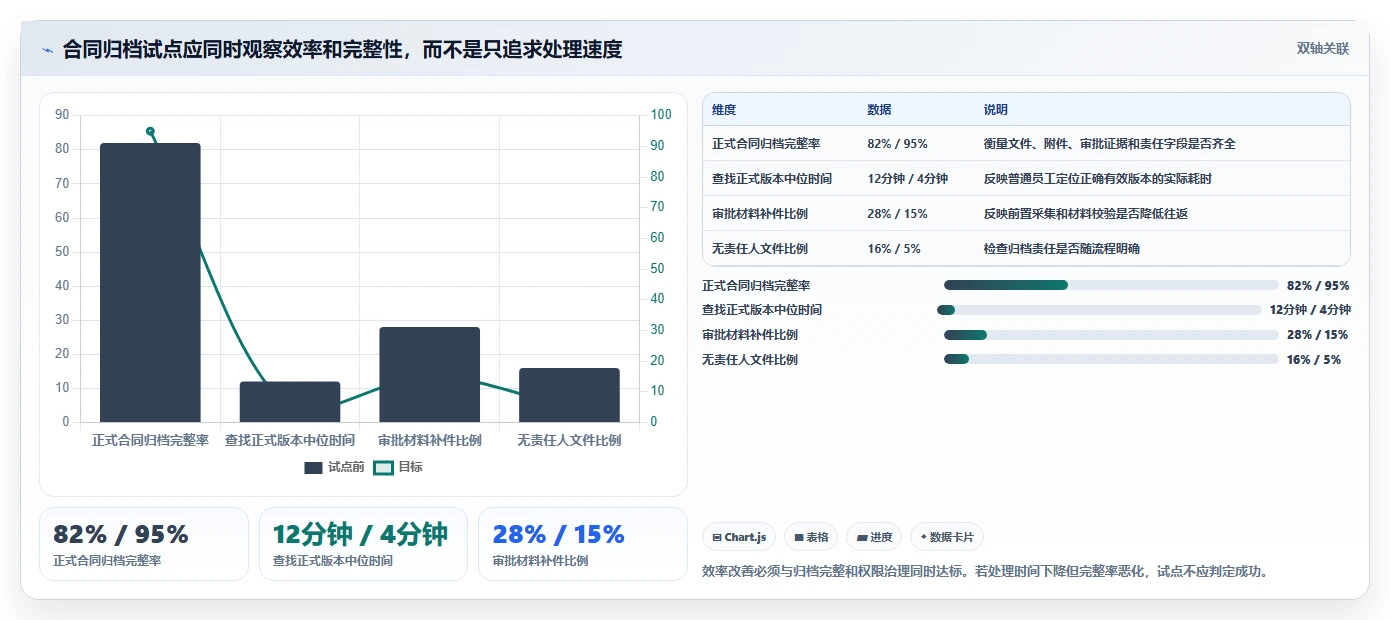The height and width of the screenshot is (620, 1390).
Task: Click the 82% / 95% table cell
Action: point(897,144)
